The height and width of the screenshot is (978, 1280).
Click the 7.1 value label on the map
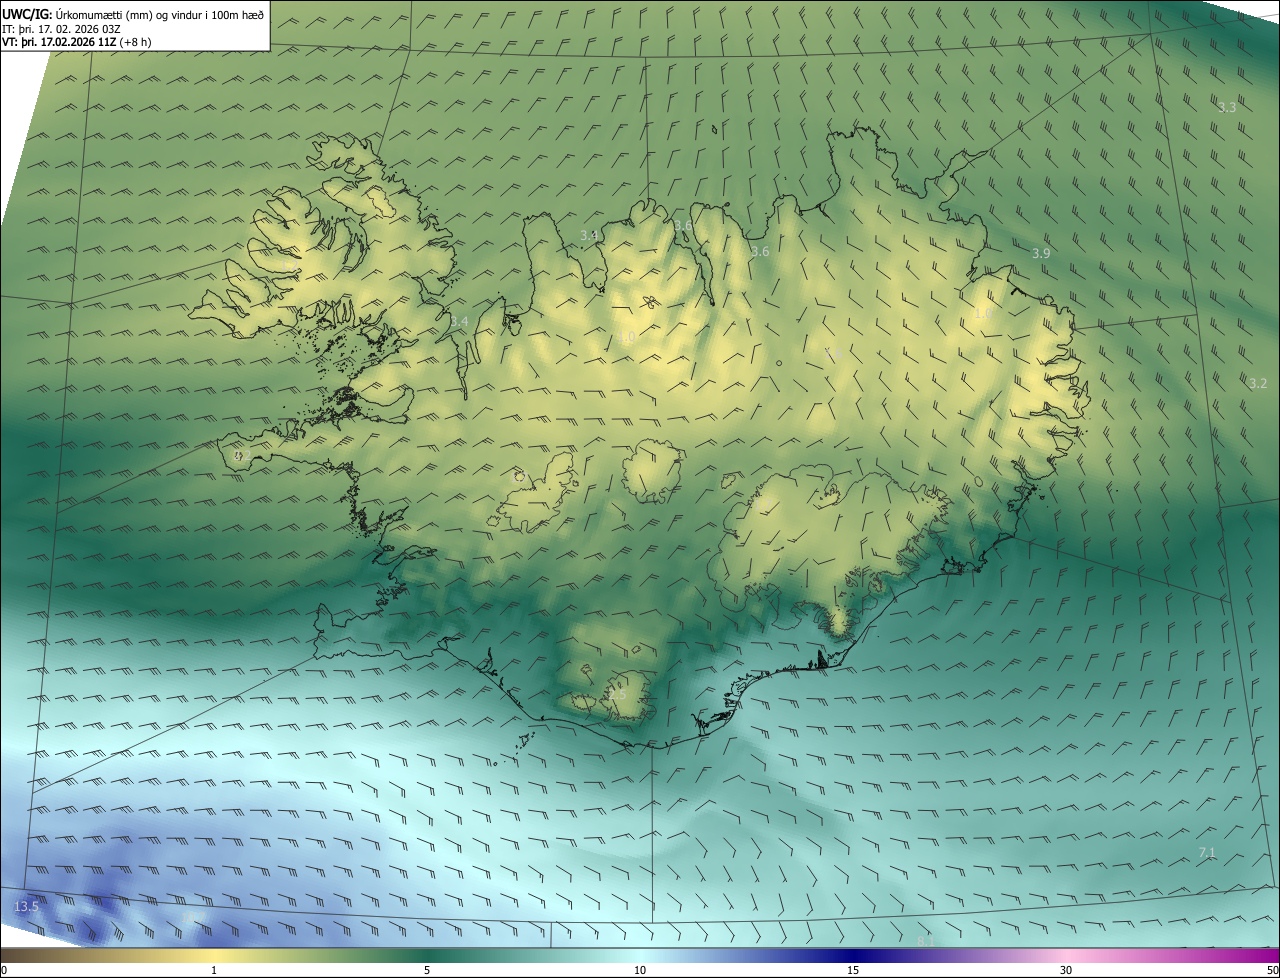tap(1207, 852)
